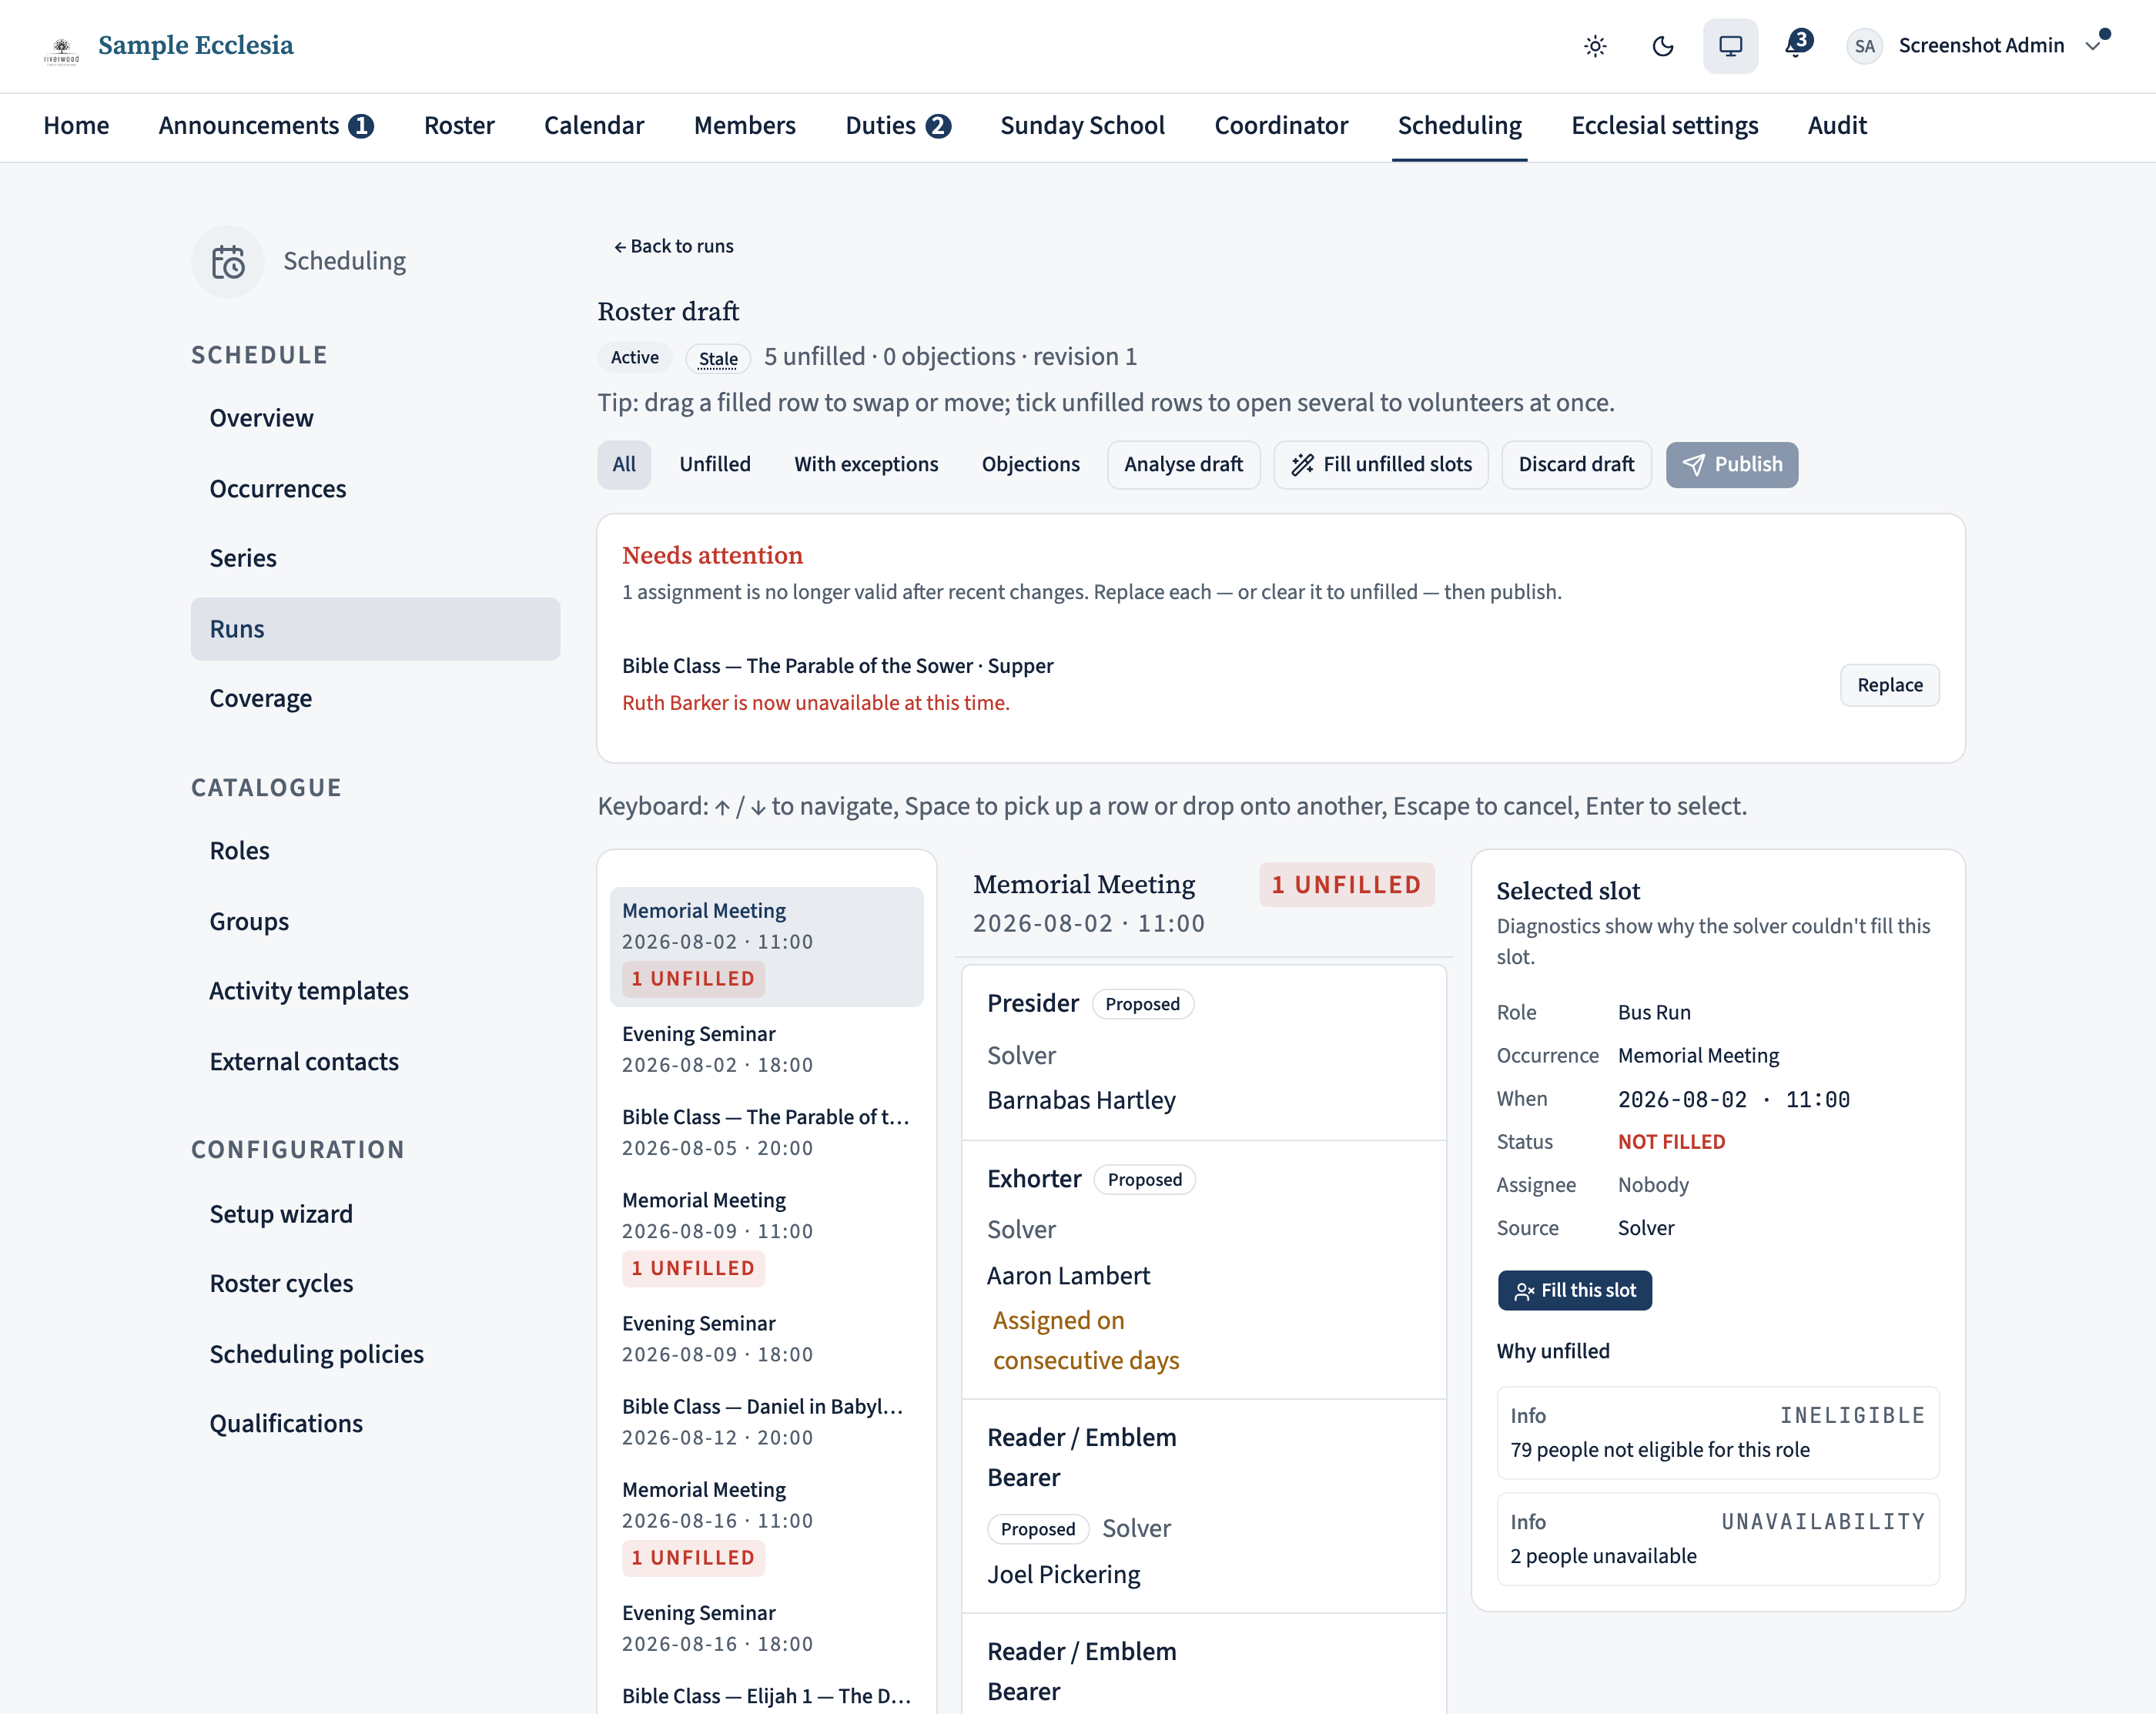The height and width of the screenshot is (1714, 2156).
Task: Replace Ruth Barker's Supper assignment
Action: (1889, 685)
